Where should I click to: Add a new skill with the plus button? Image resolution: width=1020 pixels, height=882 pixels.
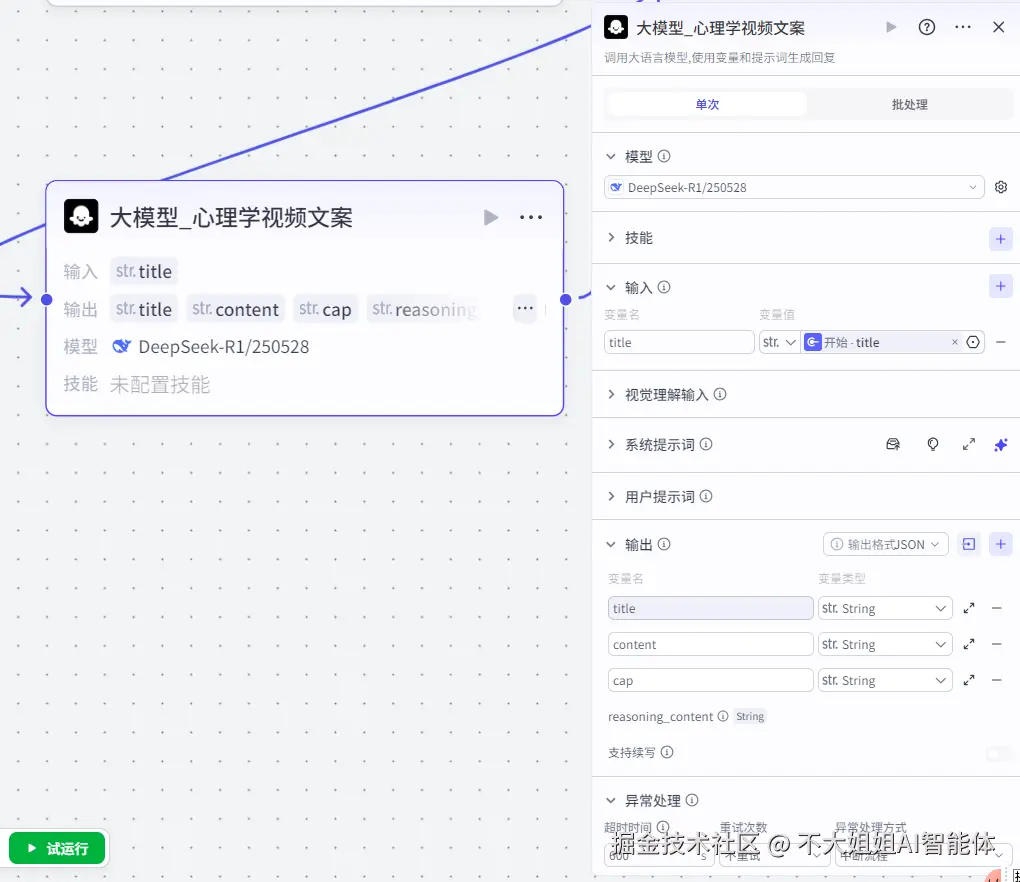coord(1000,239)
